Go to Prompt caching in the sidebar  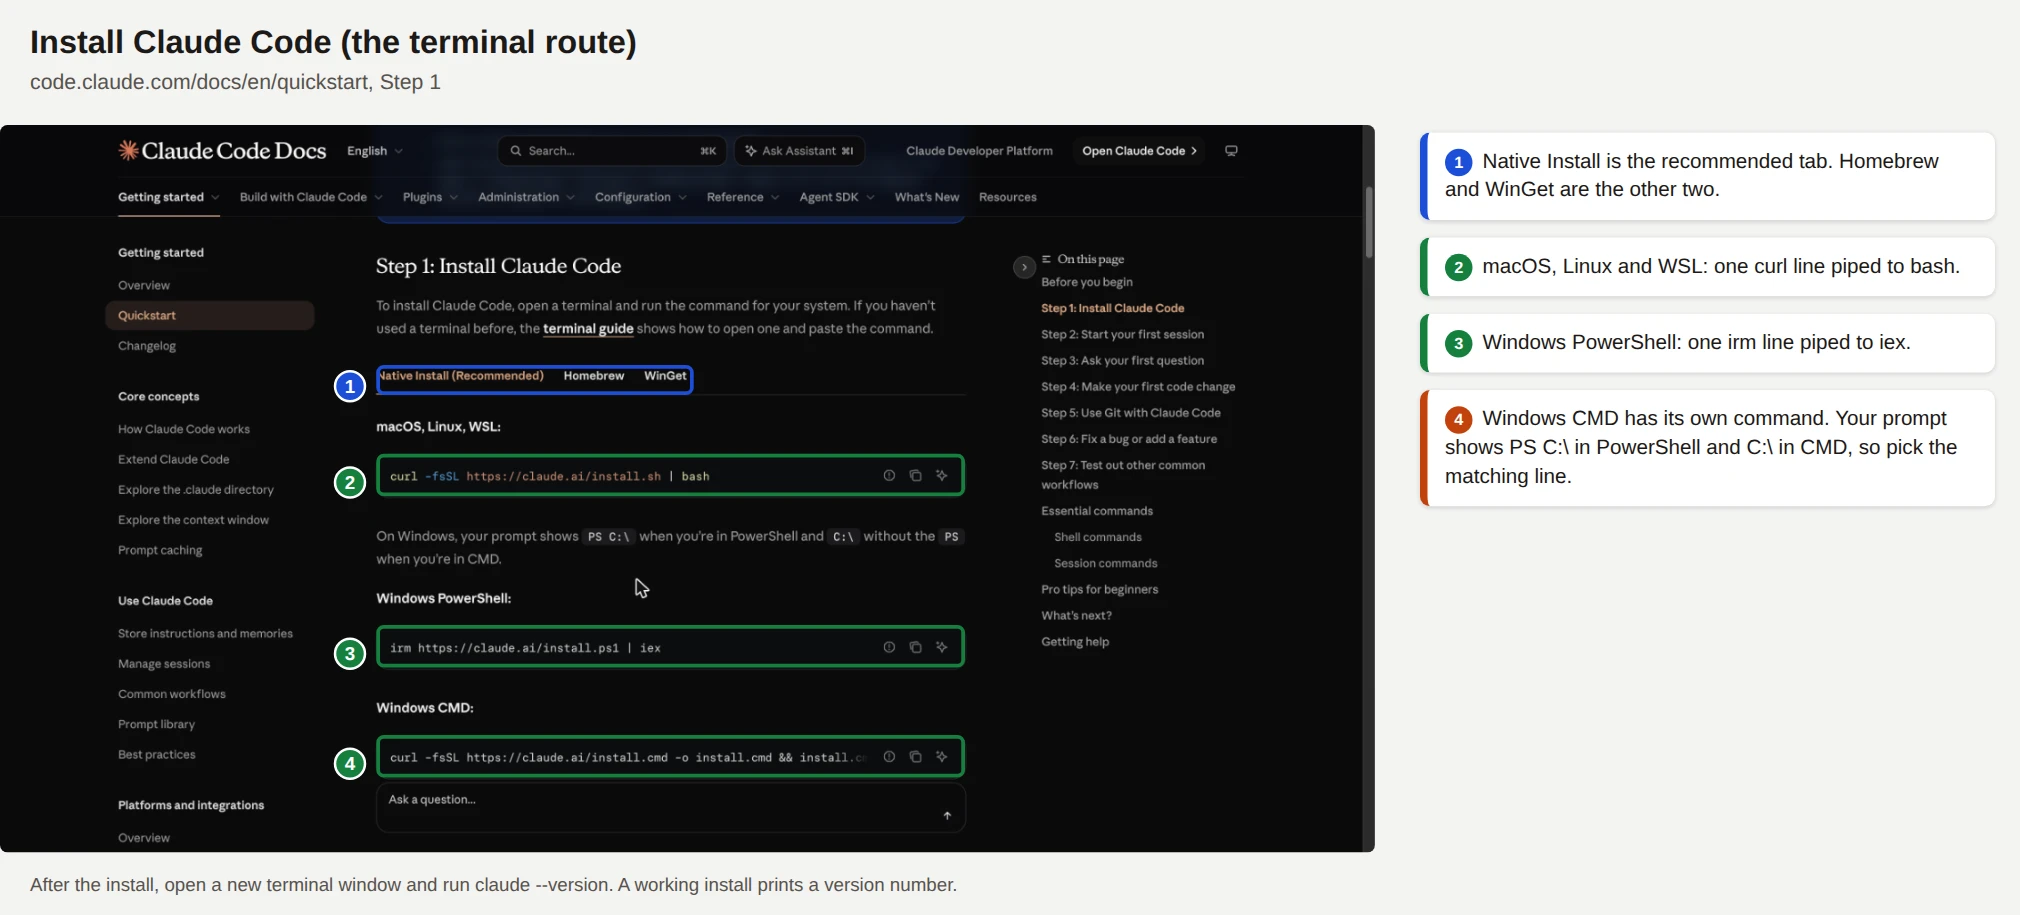[x=160, y=550]
